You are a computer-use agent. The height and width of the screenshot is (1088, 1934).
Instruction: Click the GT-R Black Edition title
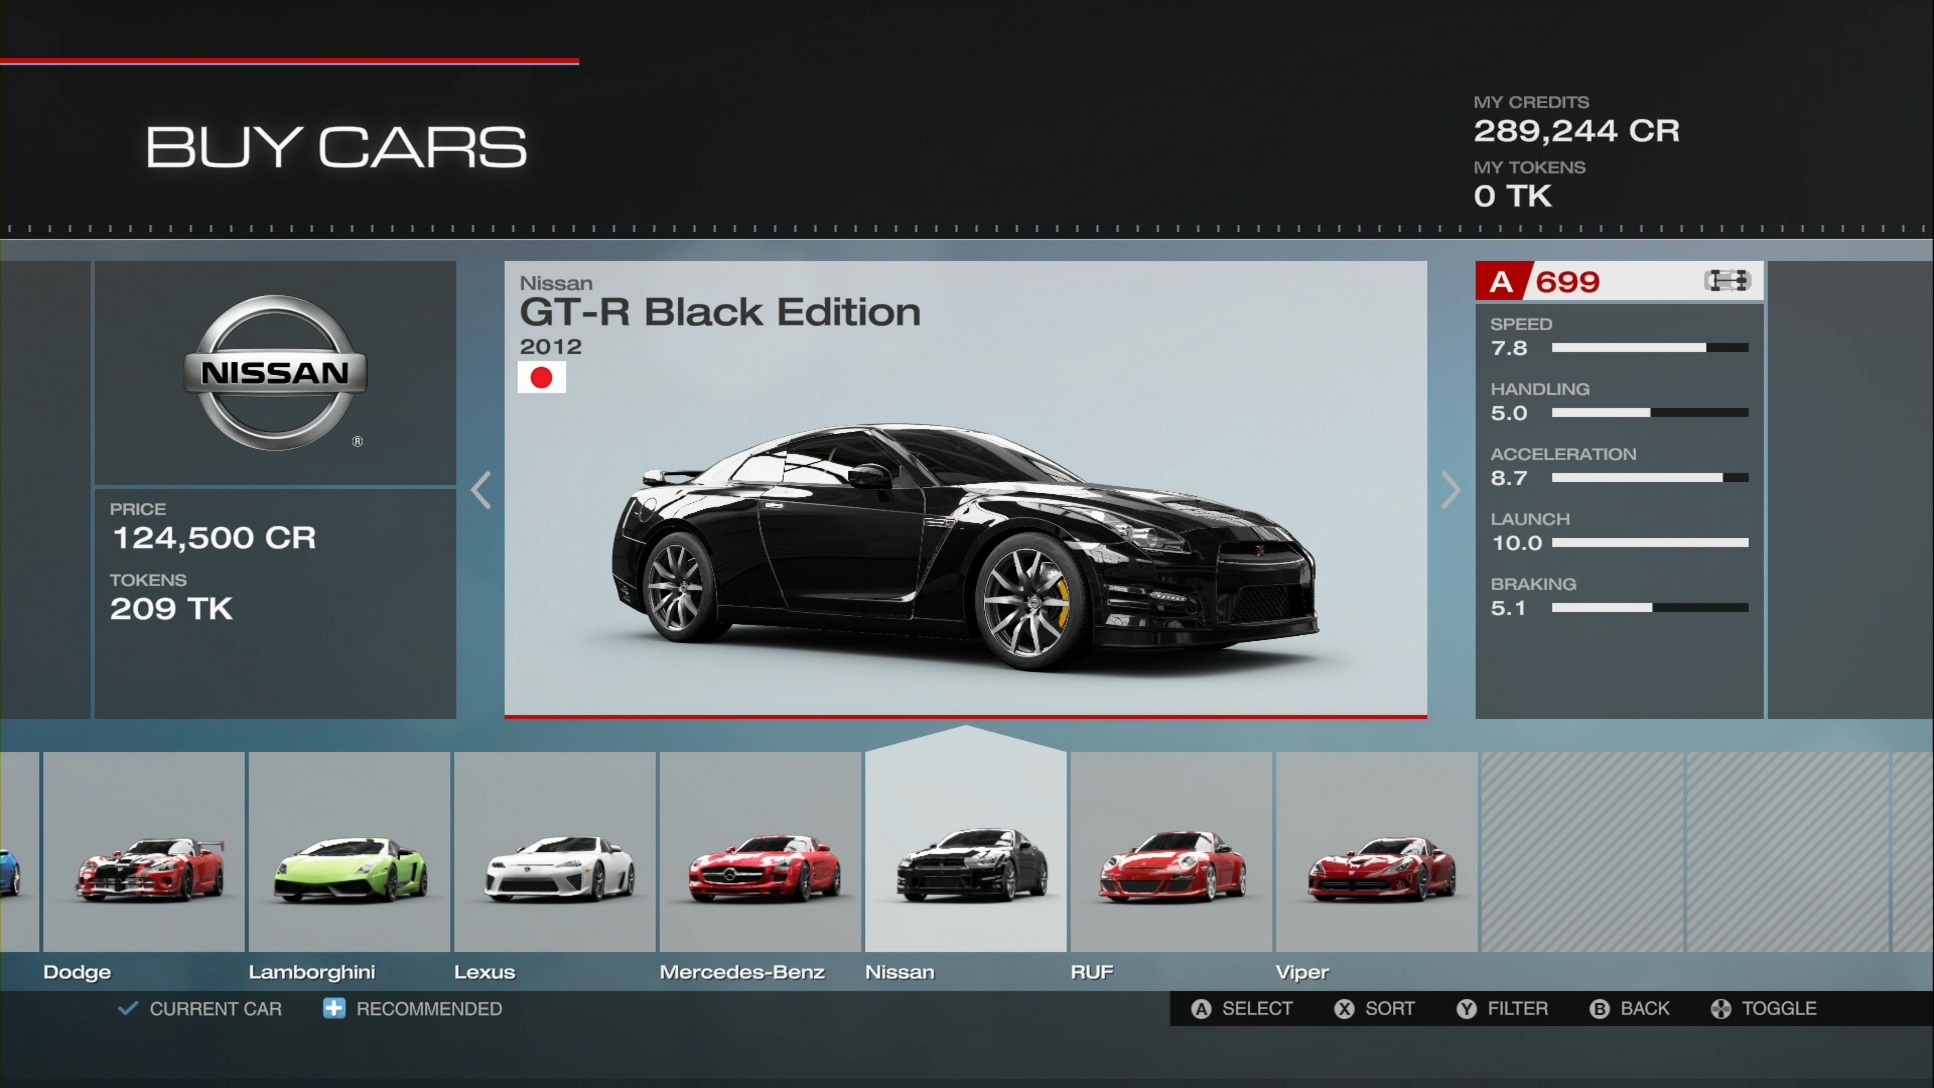click(x=720, y=313)
